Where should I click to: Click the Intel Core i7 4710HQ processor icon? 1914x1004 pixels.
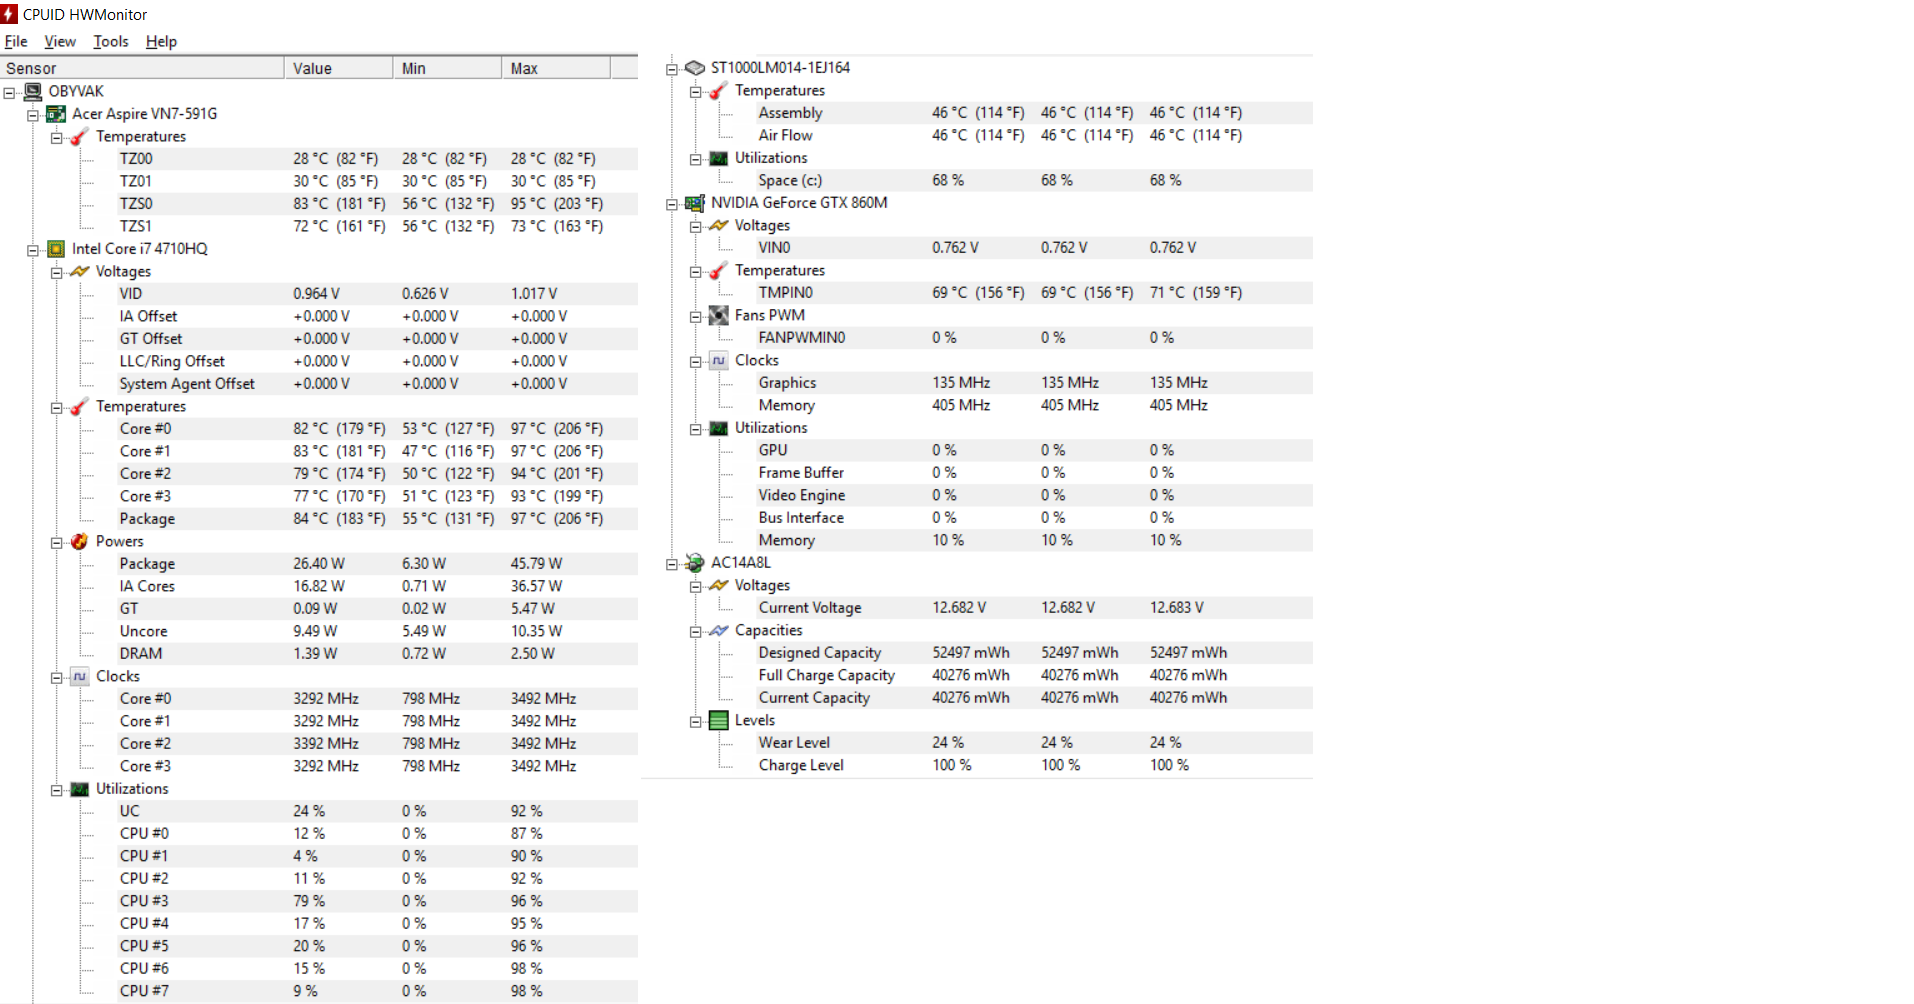(57, 249)
